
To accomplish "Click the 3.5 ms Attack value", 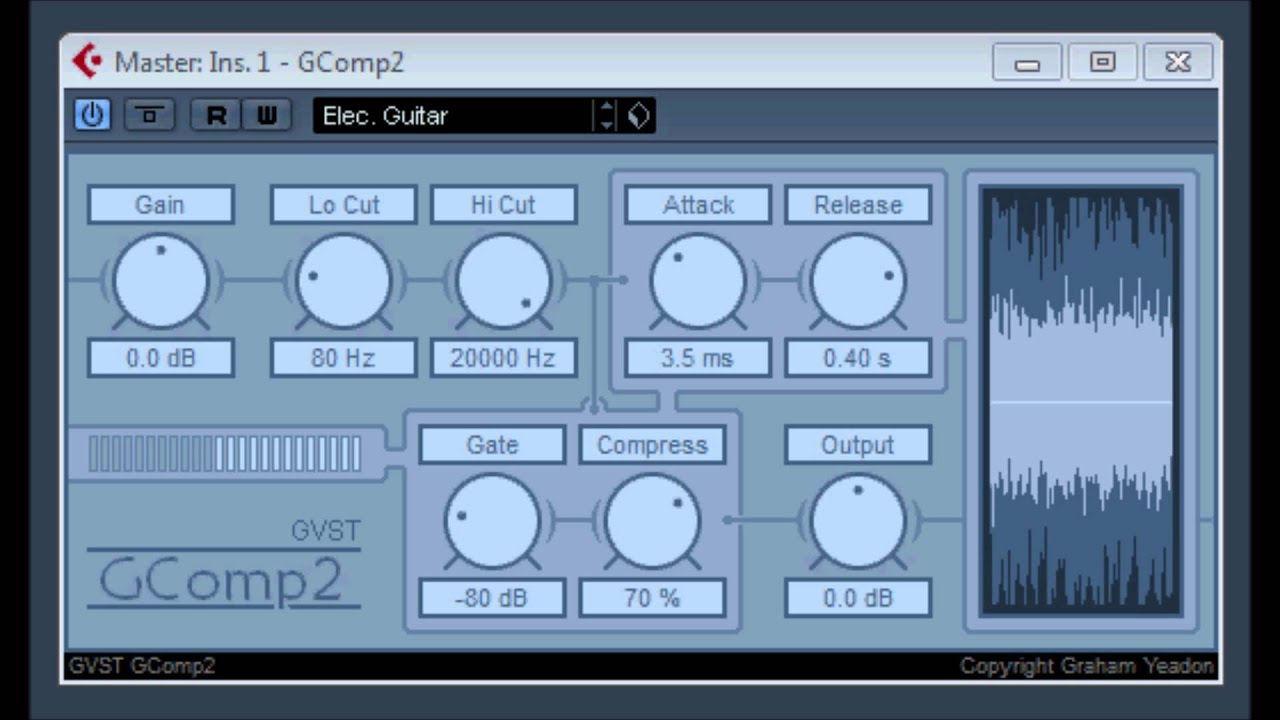I will point(698,358).
